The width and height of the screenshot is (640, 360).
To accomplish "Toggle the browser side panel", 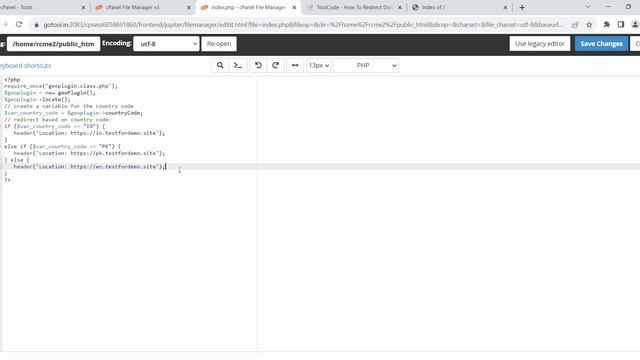I will [621, 24].
